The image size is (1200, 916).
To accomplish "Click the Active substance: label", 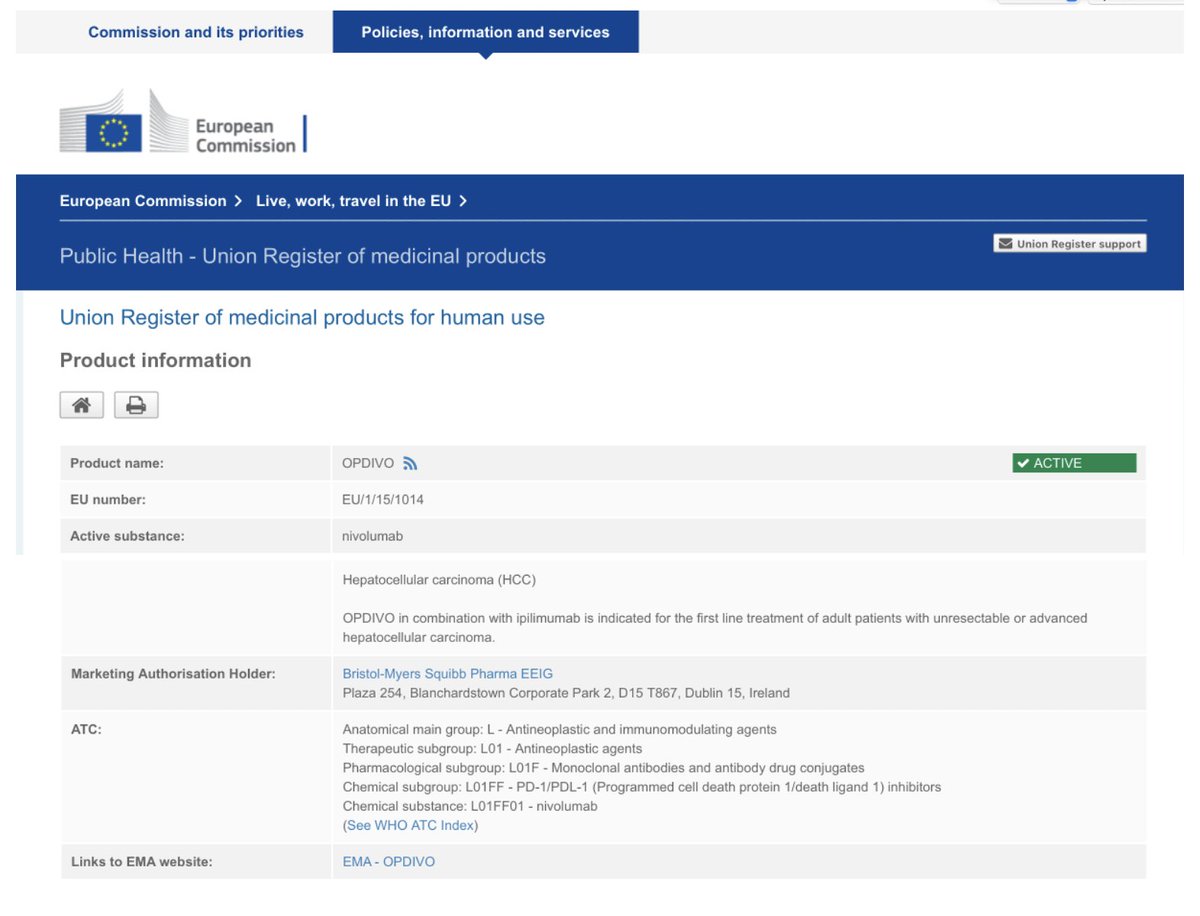I will click(127, 536).
